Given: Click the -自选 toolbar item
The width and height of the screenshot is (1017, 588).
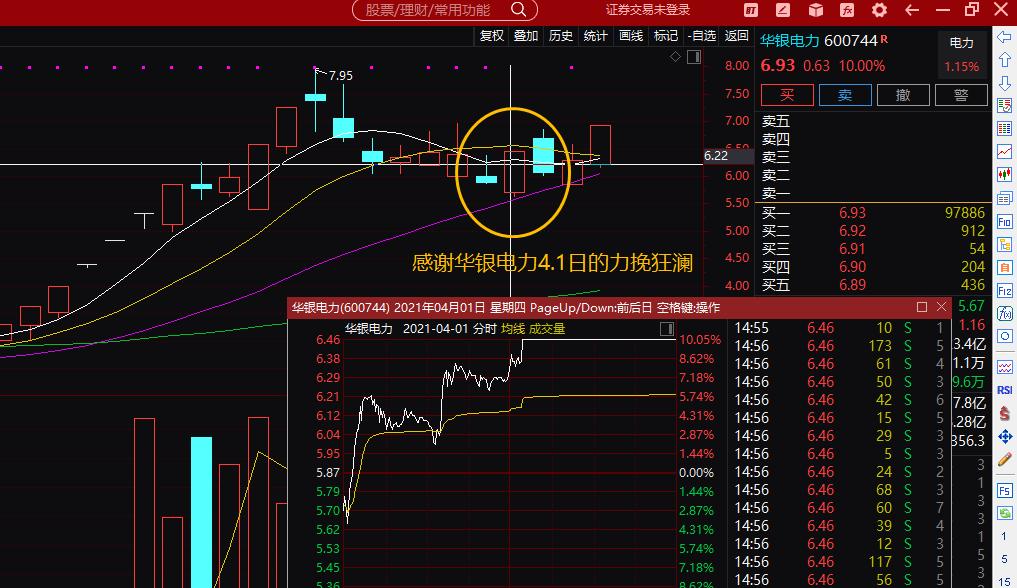Looking at the screenshot, I should (702, 36).
